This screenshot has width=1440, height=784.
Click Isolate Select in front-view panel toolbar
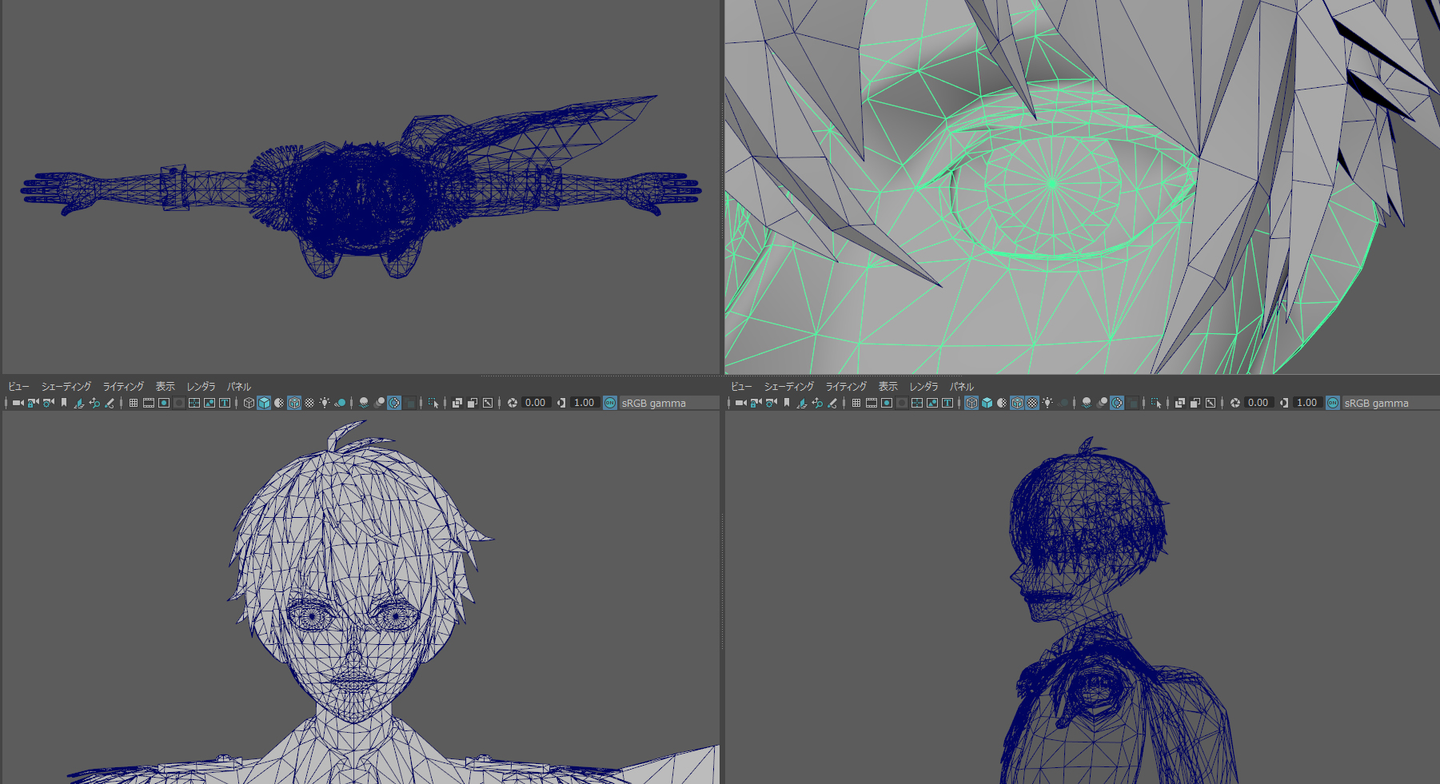pyautogui.click(x=433, y=403)
